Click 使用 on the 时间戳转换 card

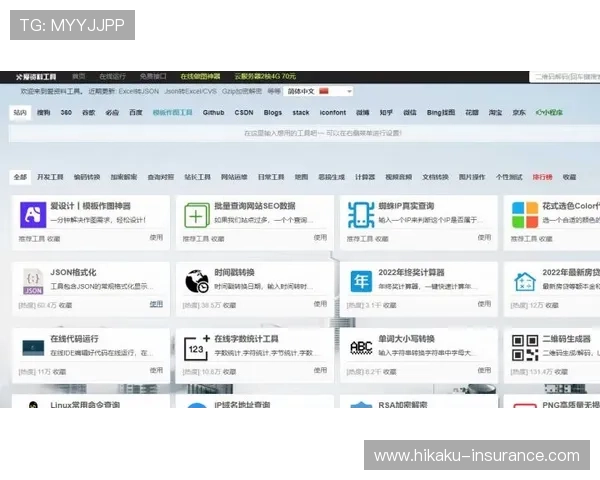tap(320, 304)
